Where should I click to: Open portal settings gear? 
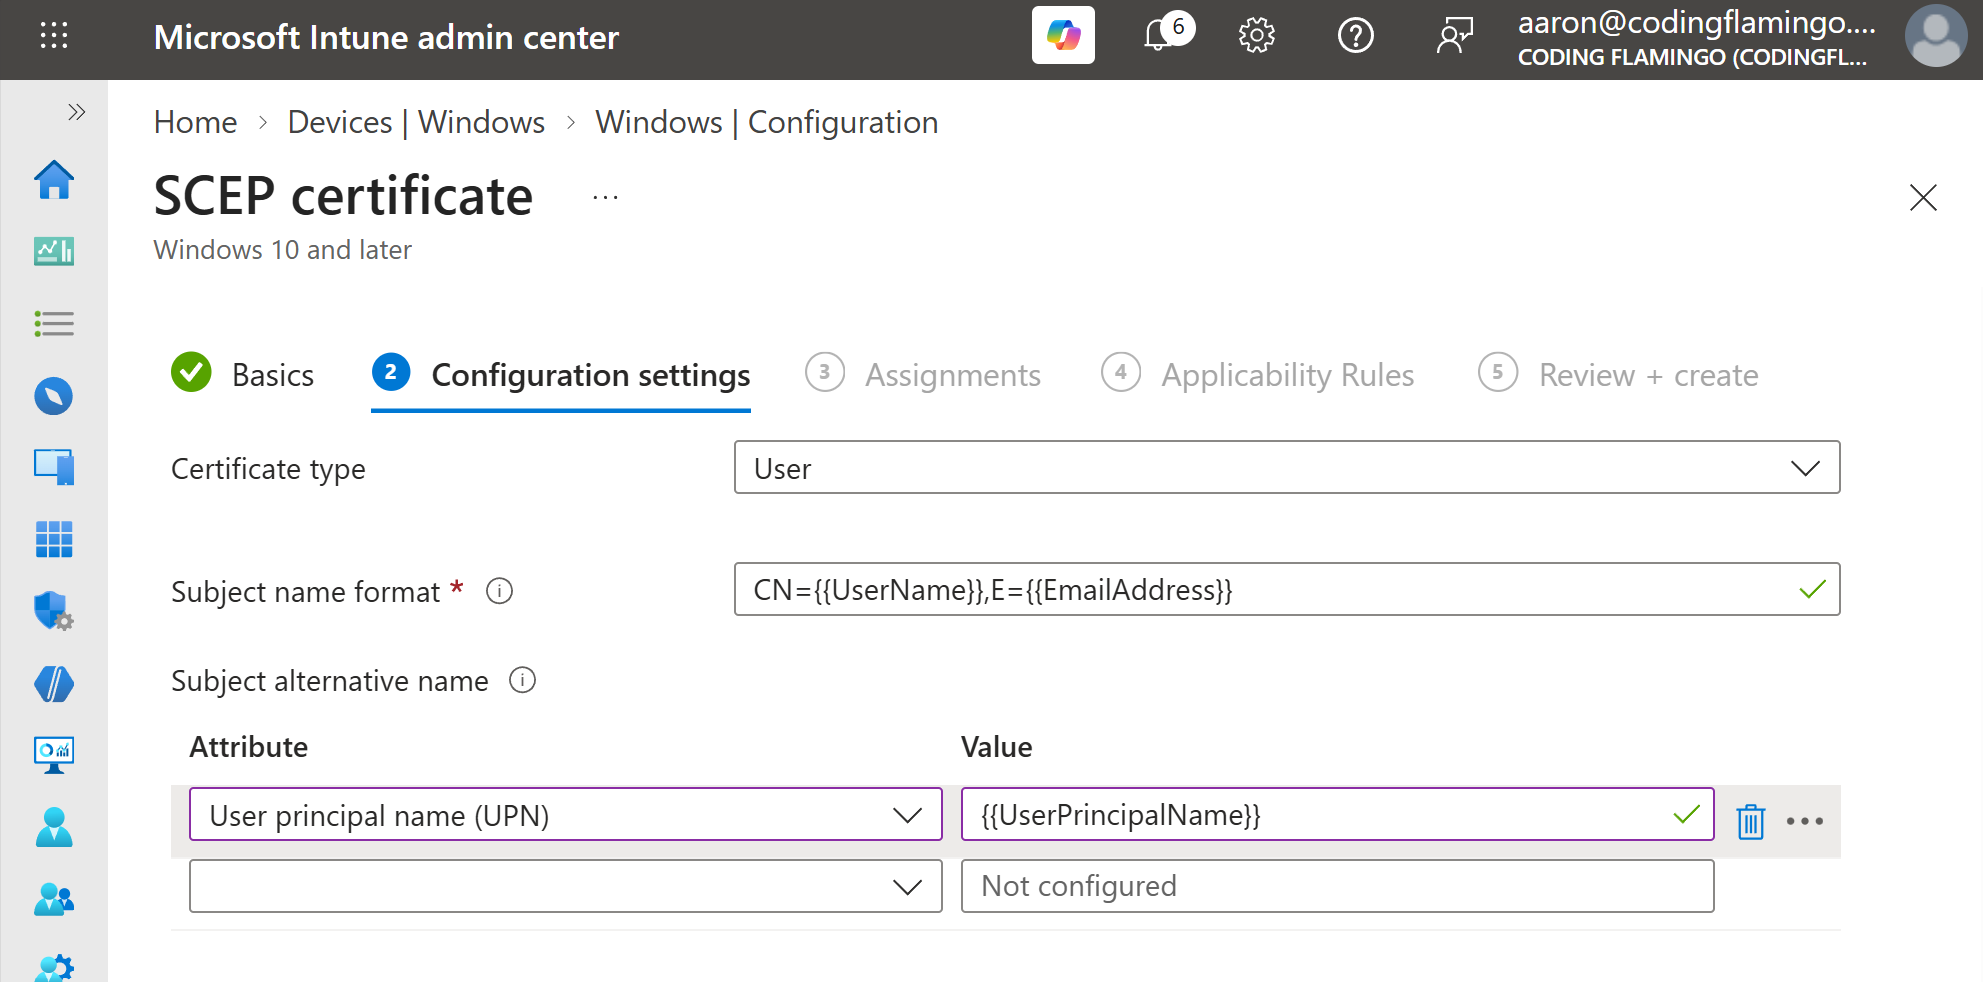(1256, 36)
